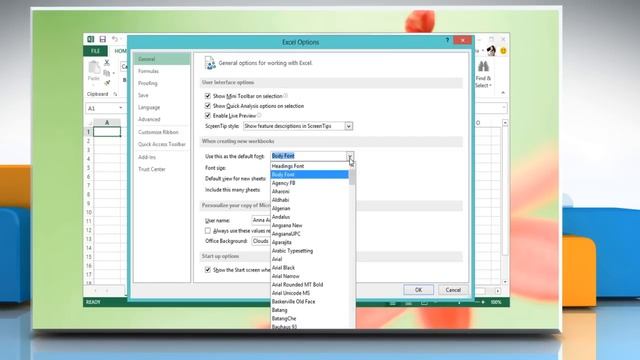Click the Paste clipboard icon in ribbon
This screenshot has height=360, width=640.
94,68
